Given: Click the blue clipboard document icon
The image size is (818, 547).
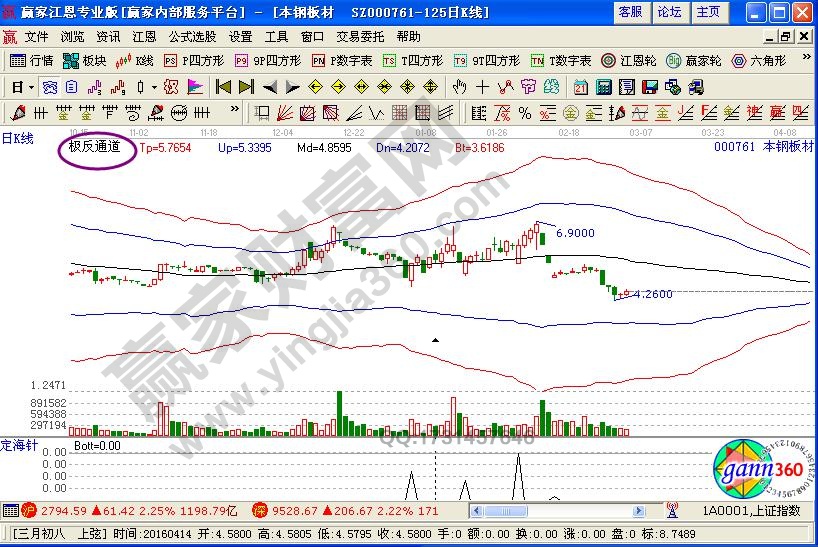Looking at the screenshot, I should [x=72, y=87].
